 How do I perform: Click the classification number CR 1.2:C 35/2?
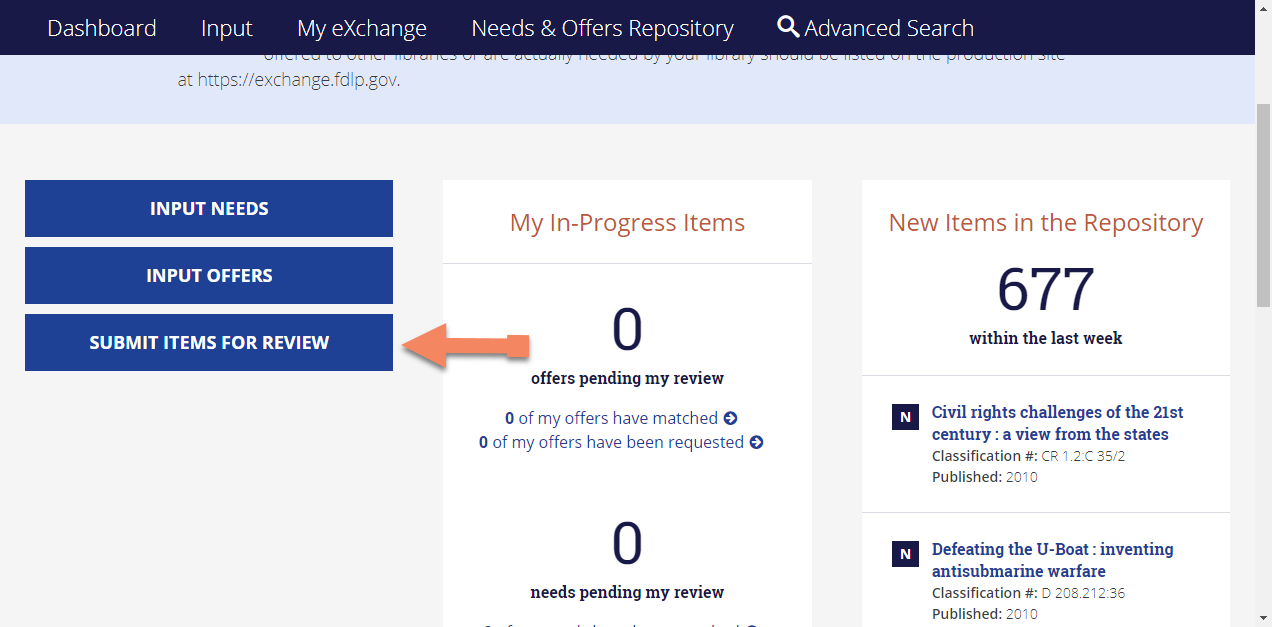(x=1084, y=456)
